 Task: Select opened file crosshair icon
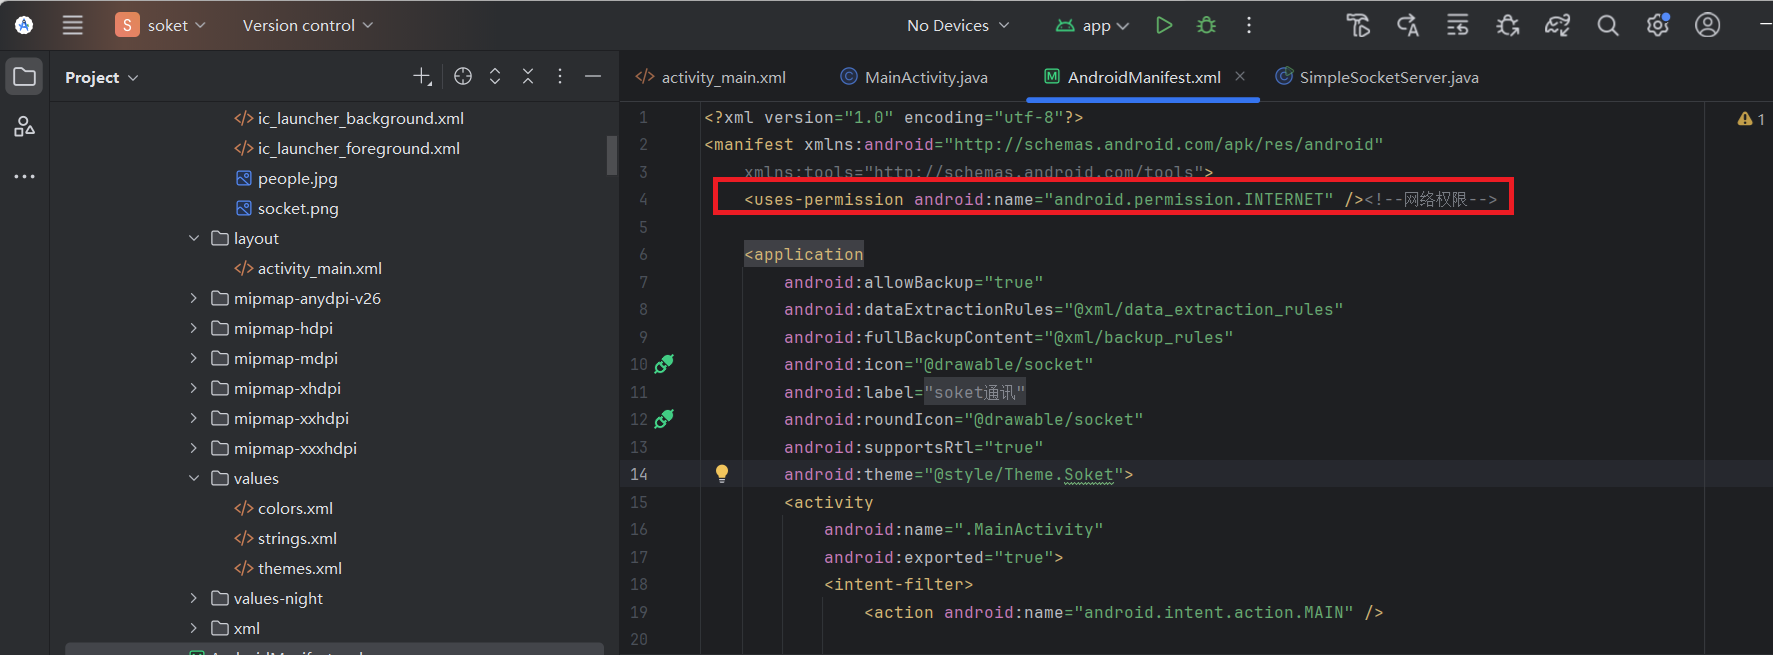point(462,76)
